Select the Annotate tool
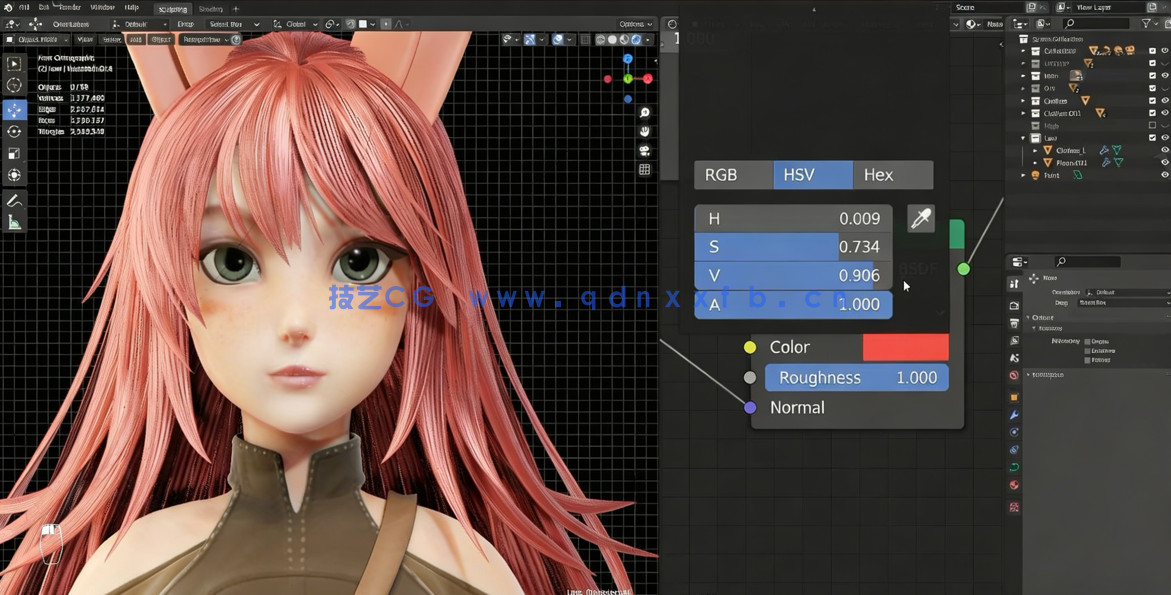This screenshot has height=595, width=1171. pos(14,200)
